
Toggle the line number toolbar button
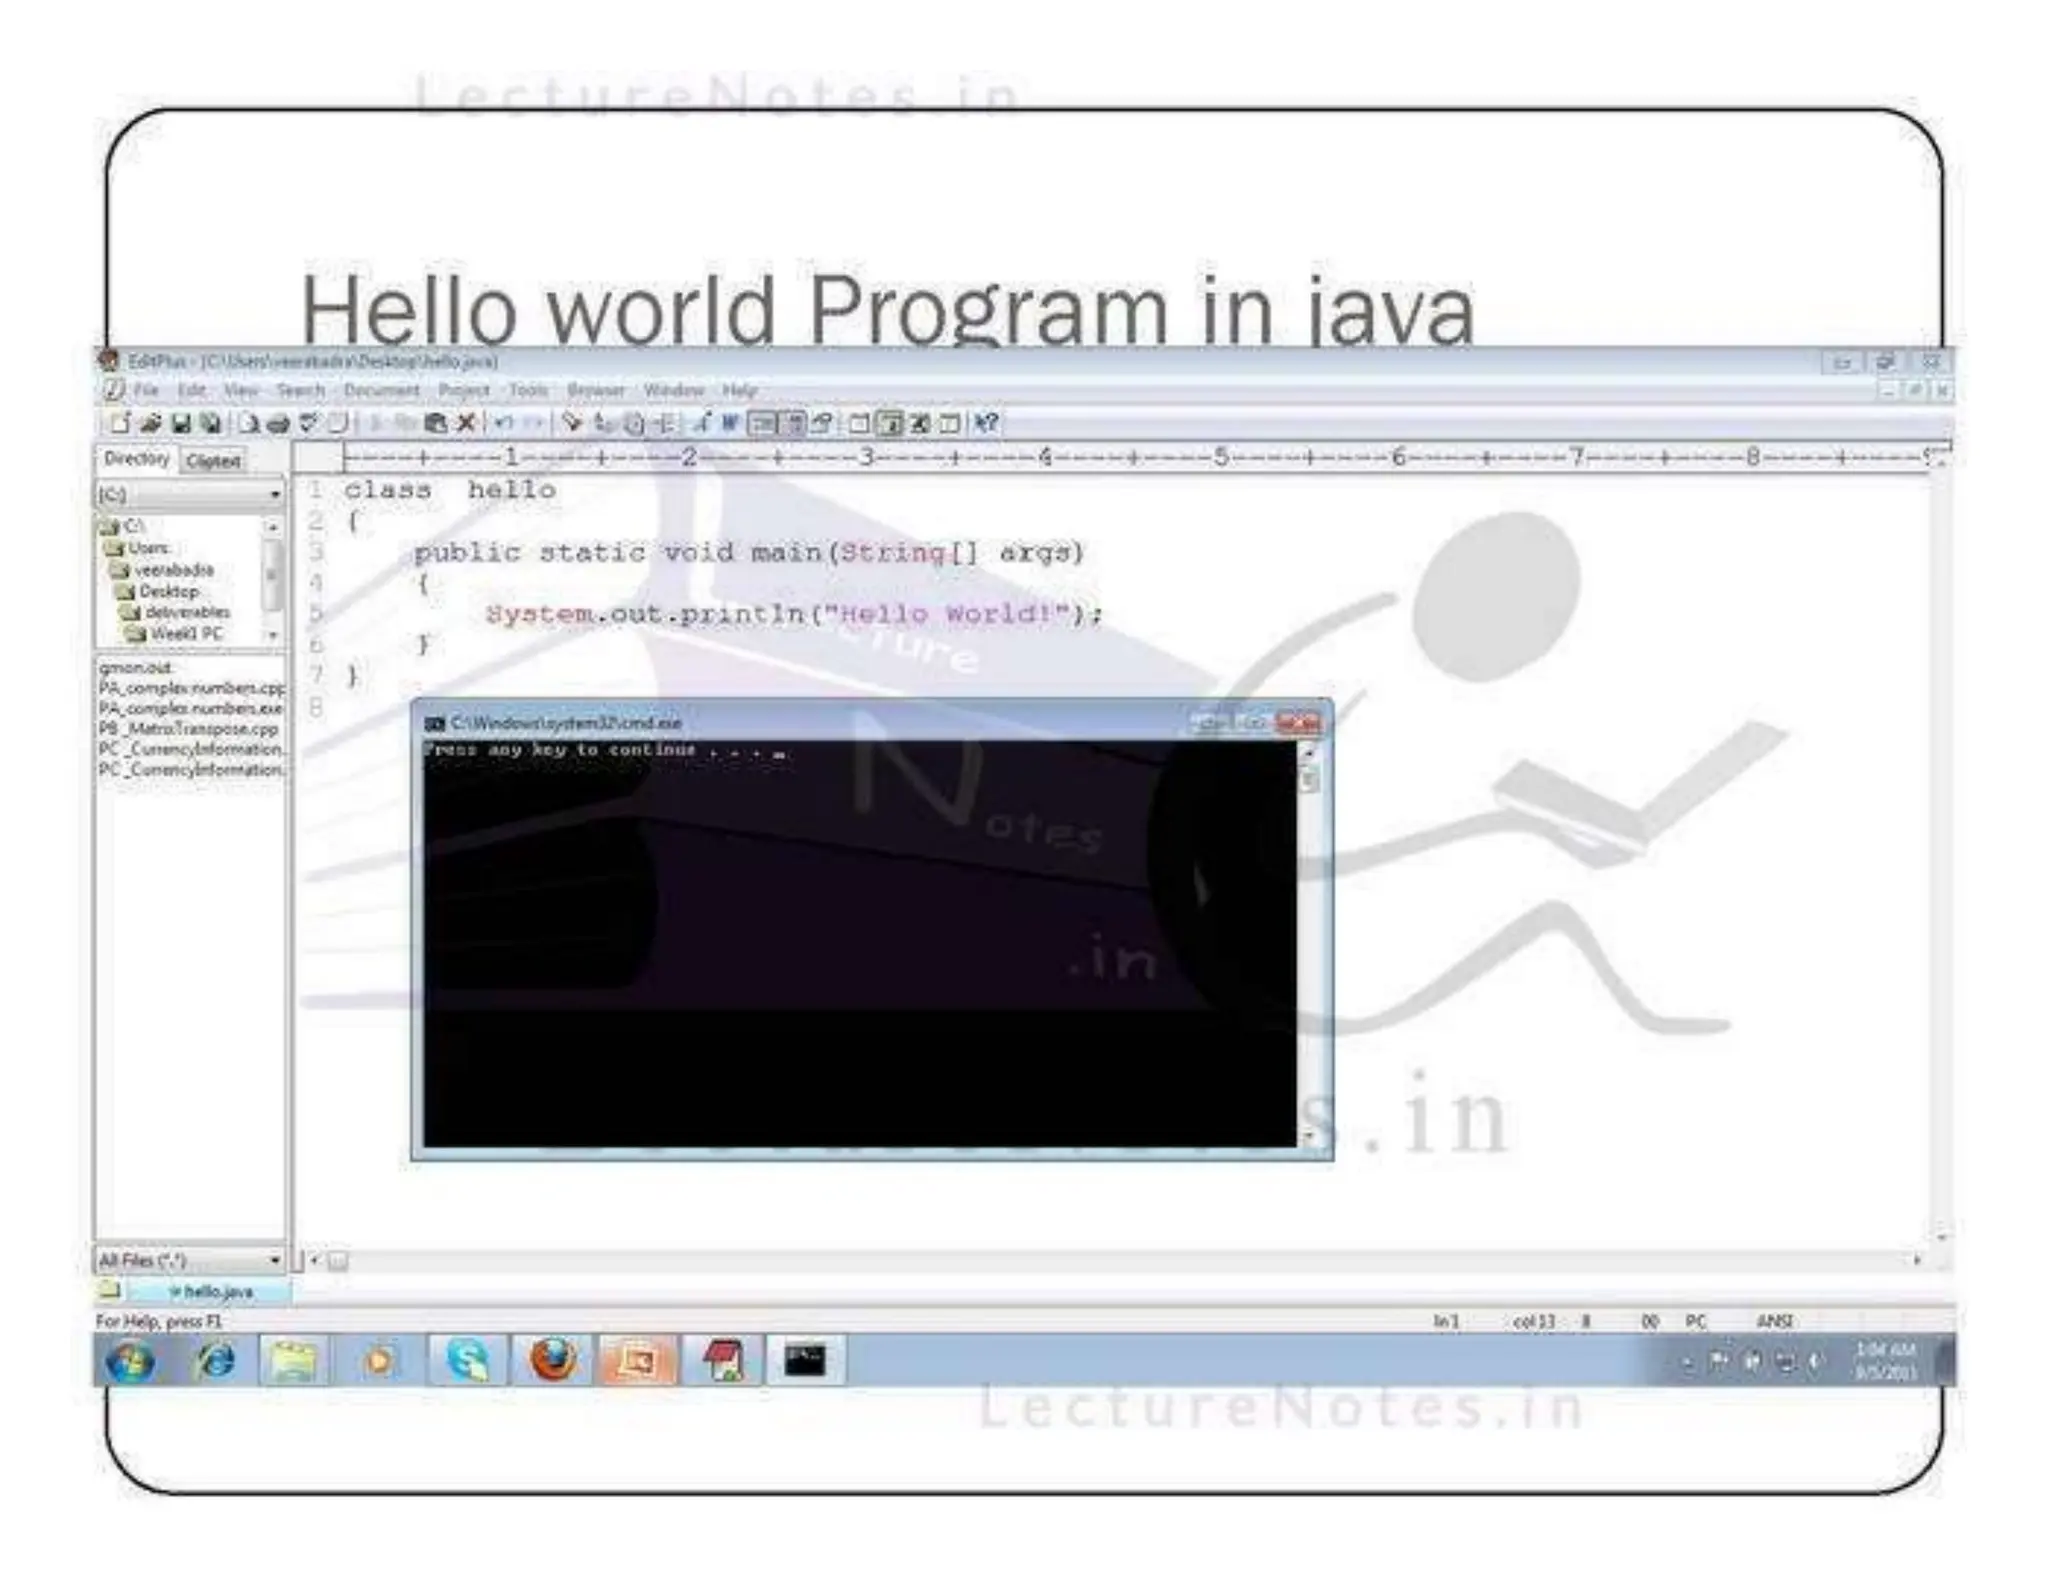click(x=793, y=423)
